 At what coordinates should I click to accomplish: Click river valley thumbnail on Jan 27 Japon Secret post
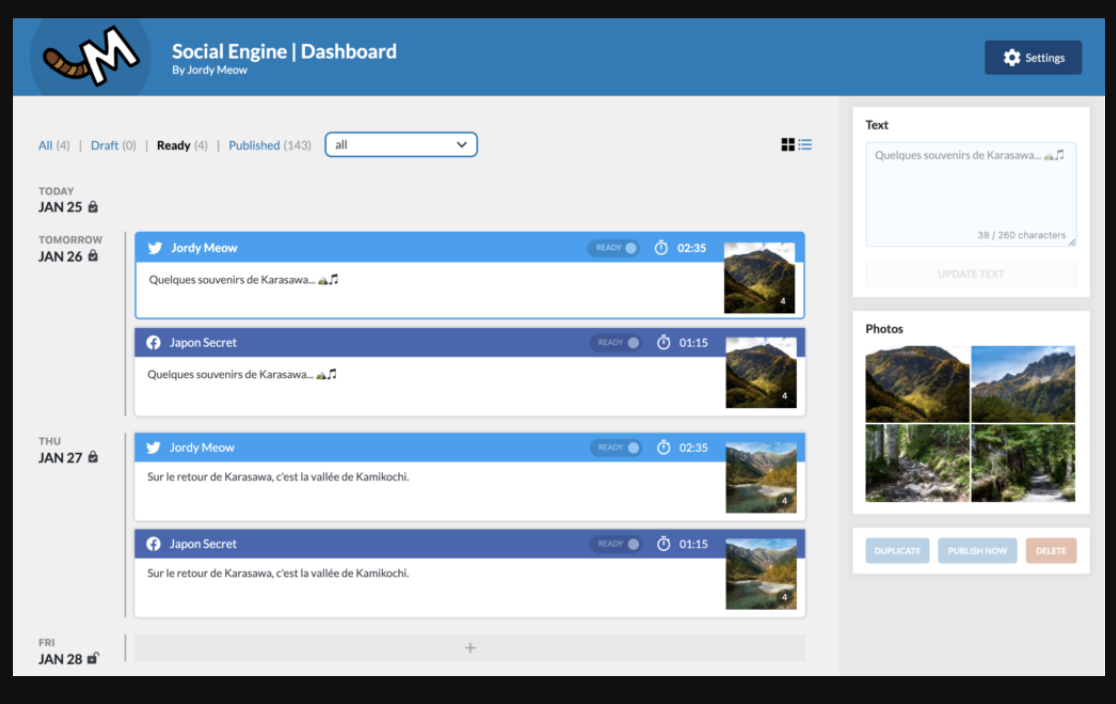coord(761,574)
